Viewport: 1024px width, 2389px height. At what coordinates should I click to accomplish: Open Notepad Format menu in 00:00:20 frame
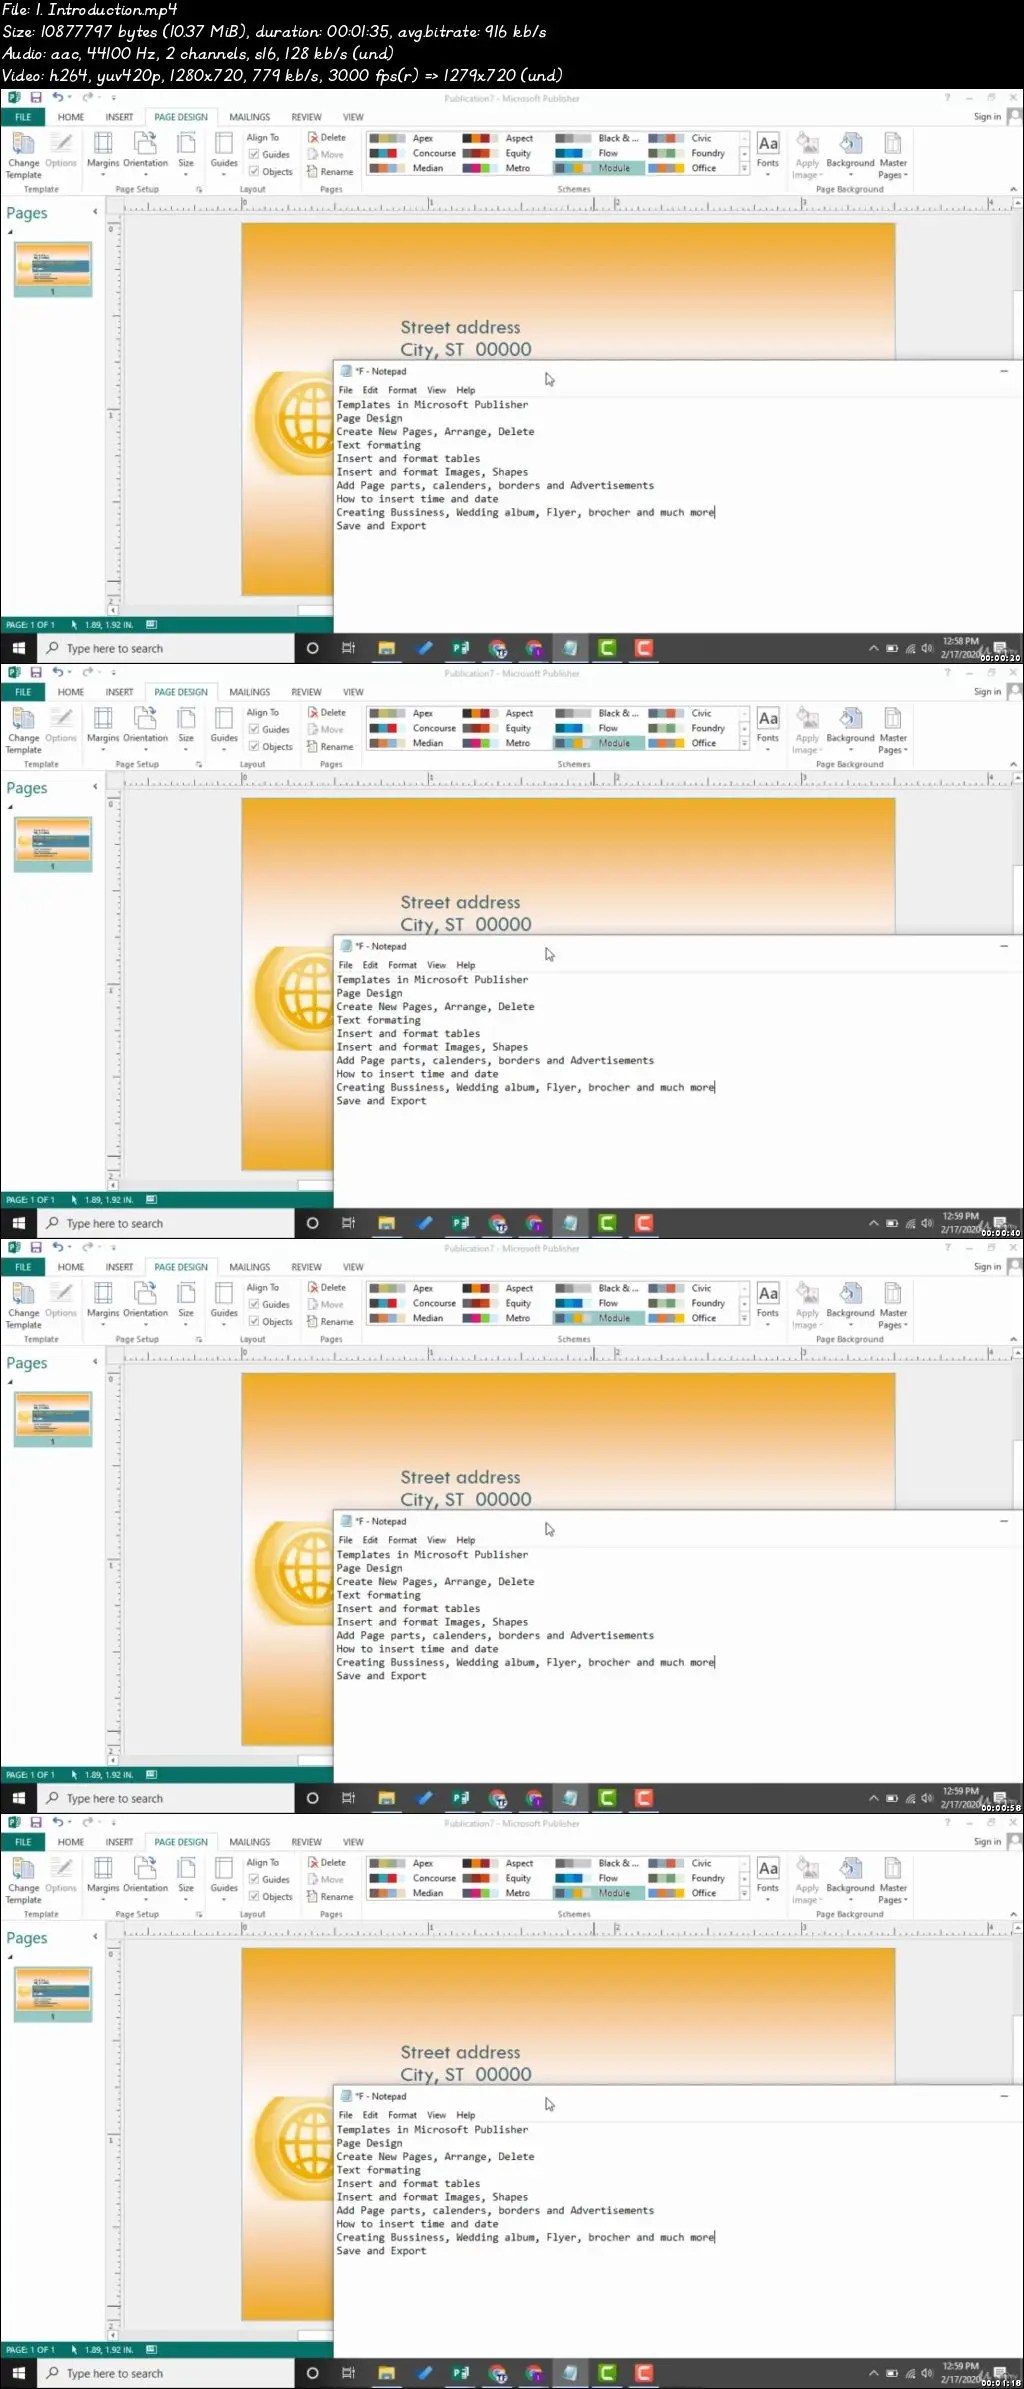[402, 390]
